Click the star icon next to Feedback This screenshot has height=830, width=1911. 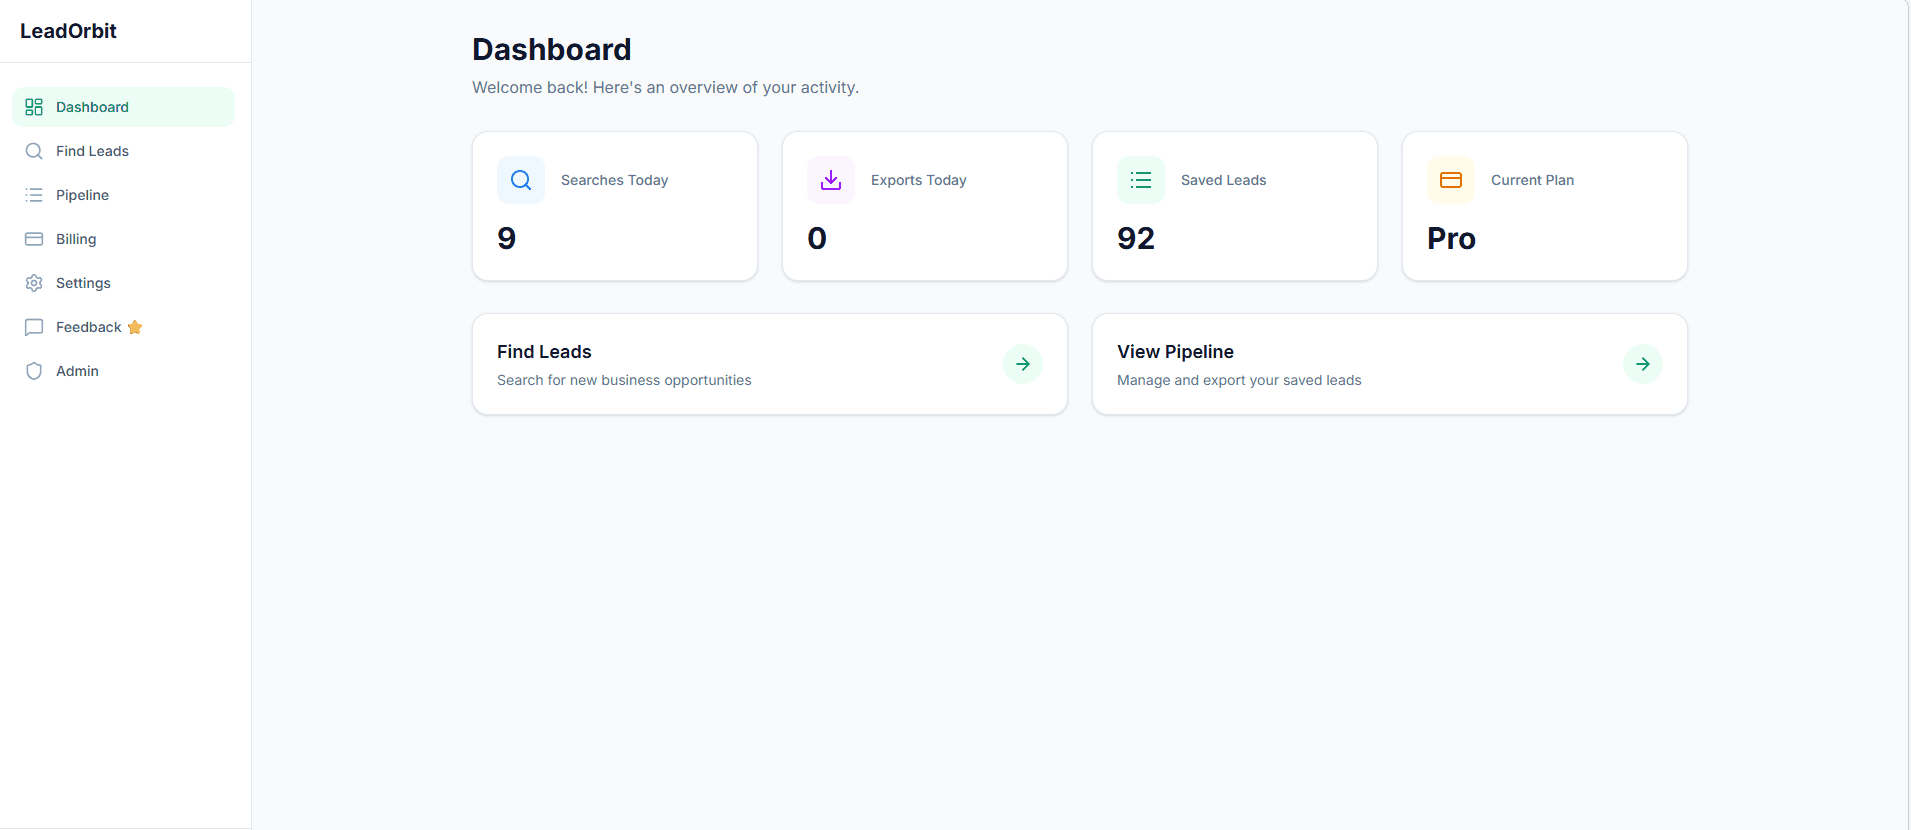point(135,327)
